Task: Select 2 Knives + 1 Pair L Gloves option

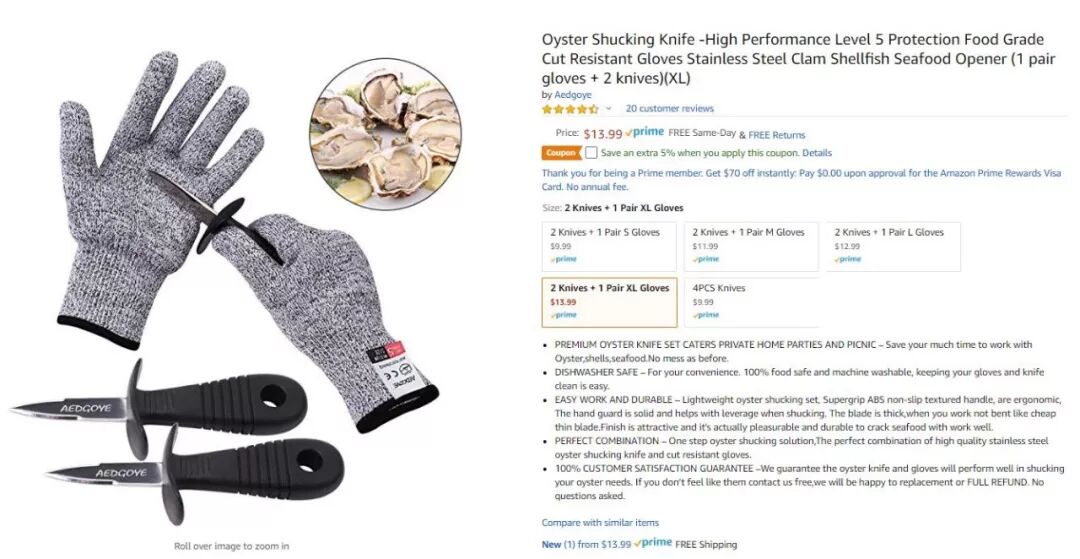Action: point(893,246)
